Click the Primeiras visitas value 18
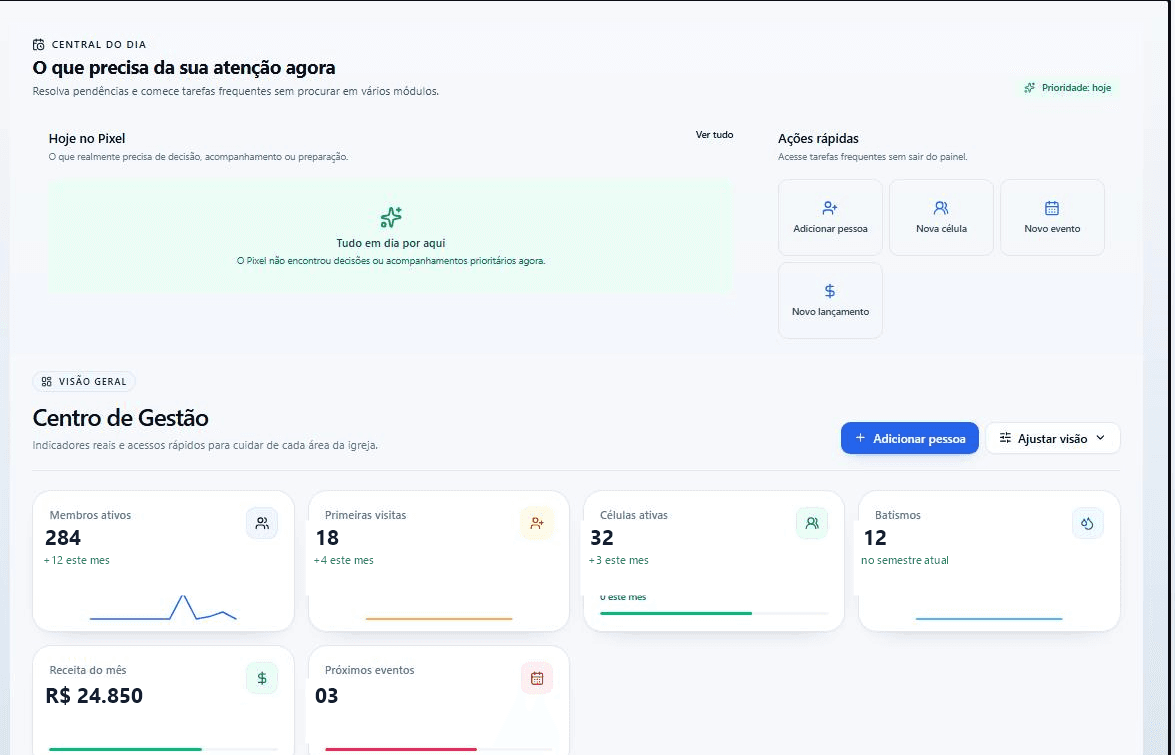The image size is (1175, 755). [327, 538]
